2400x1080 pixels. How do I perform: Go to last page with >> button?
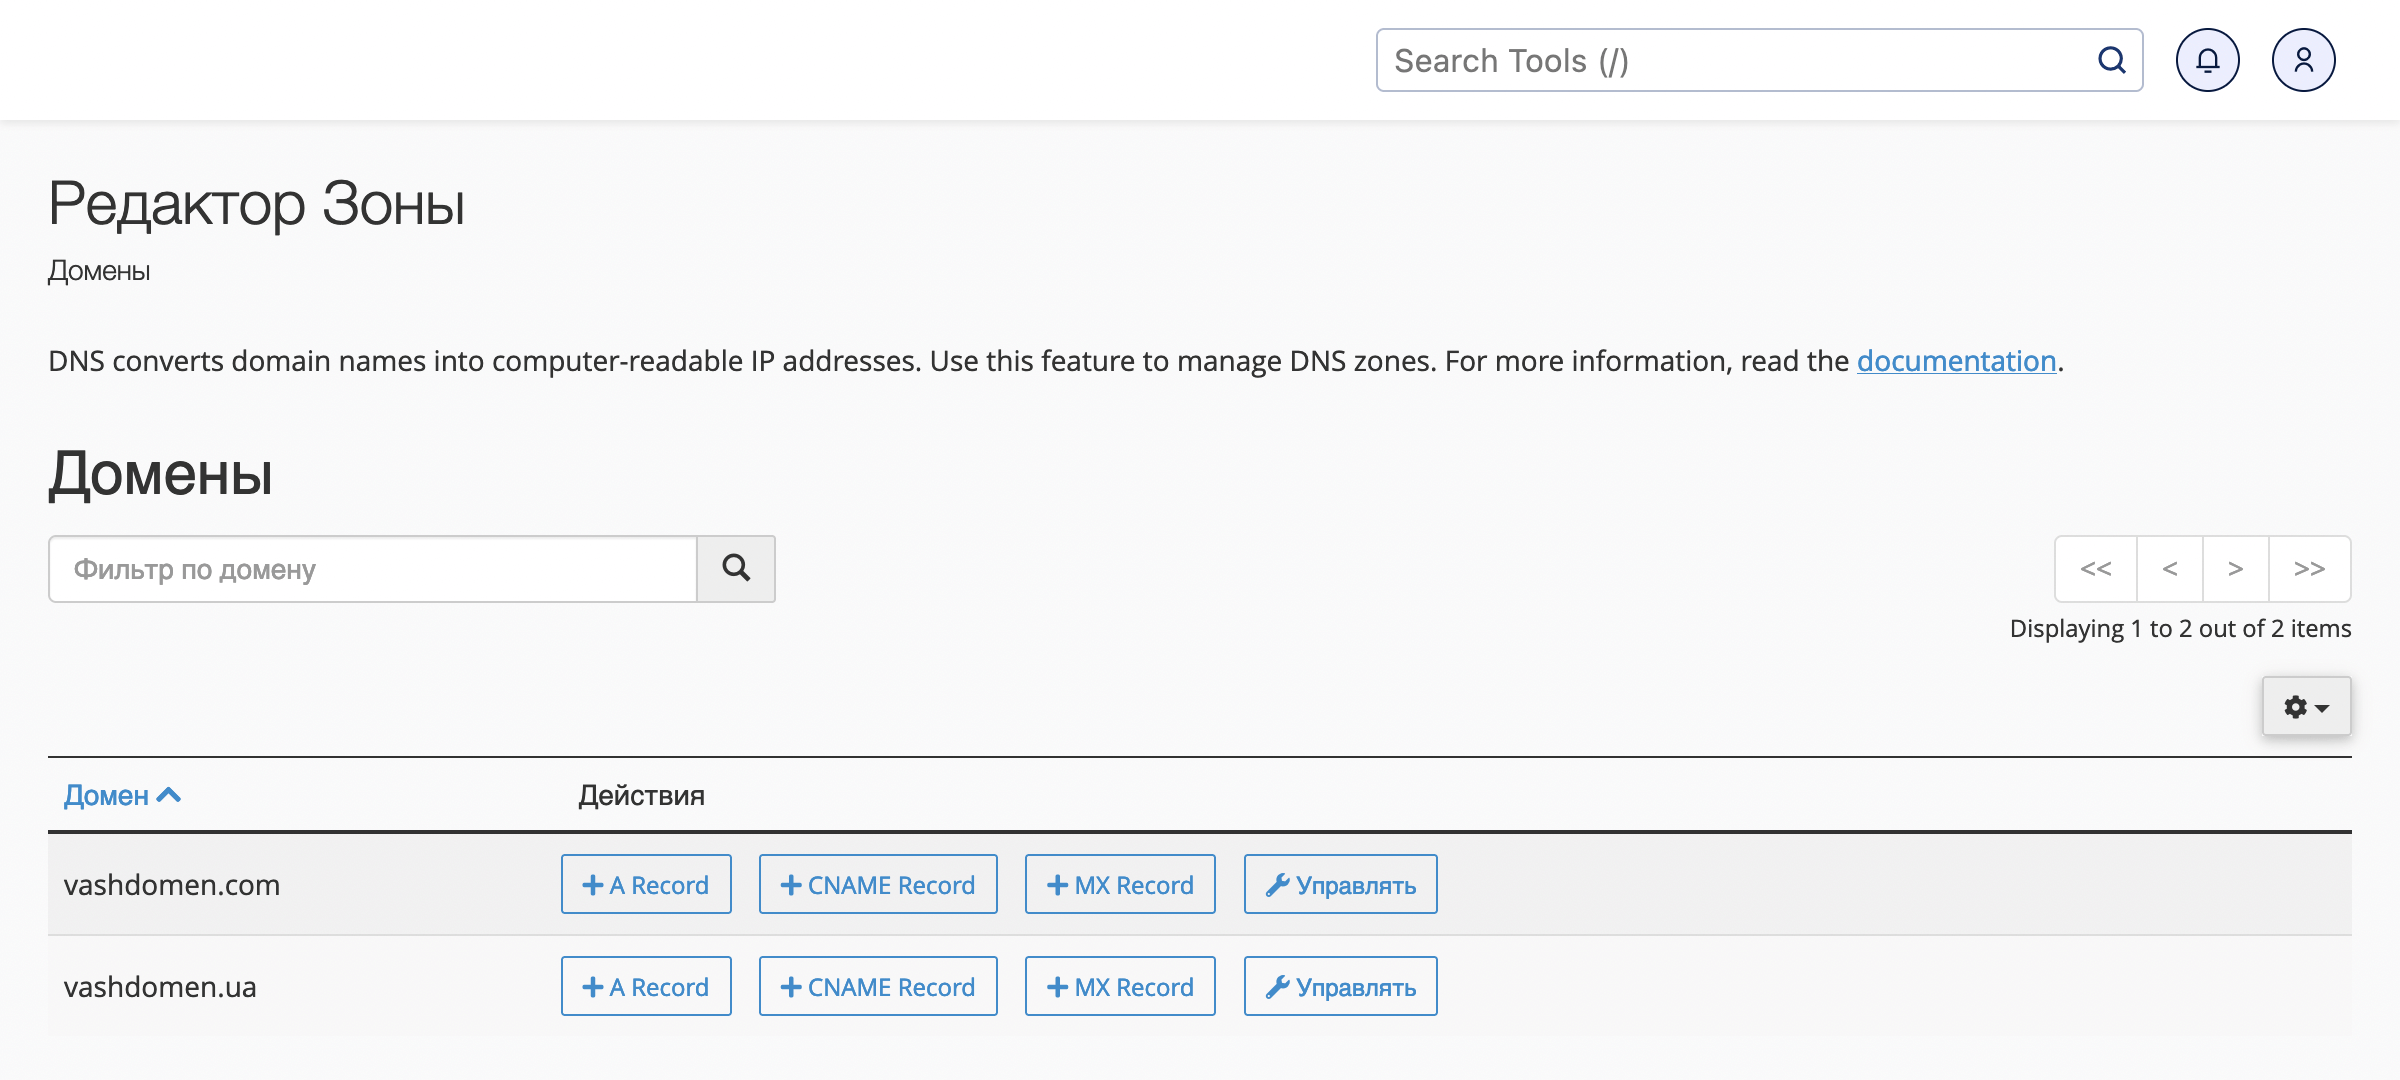2310,568
